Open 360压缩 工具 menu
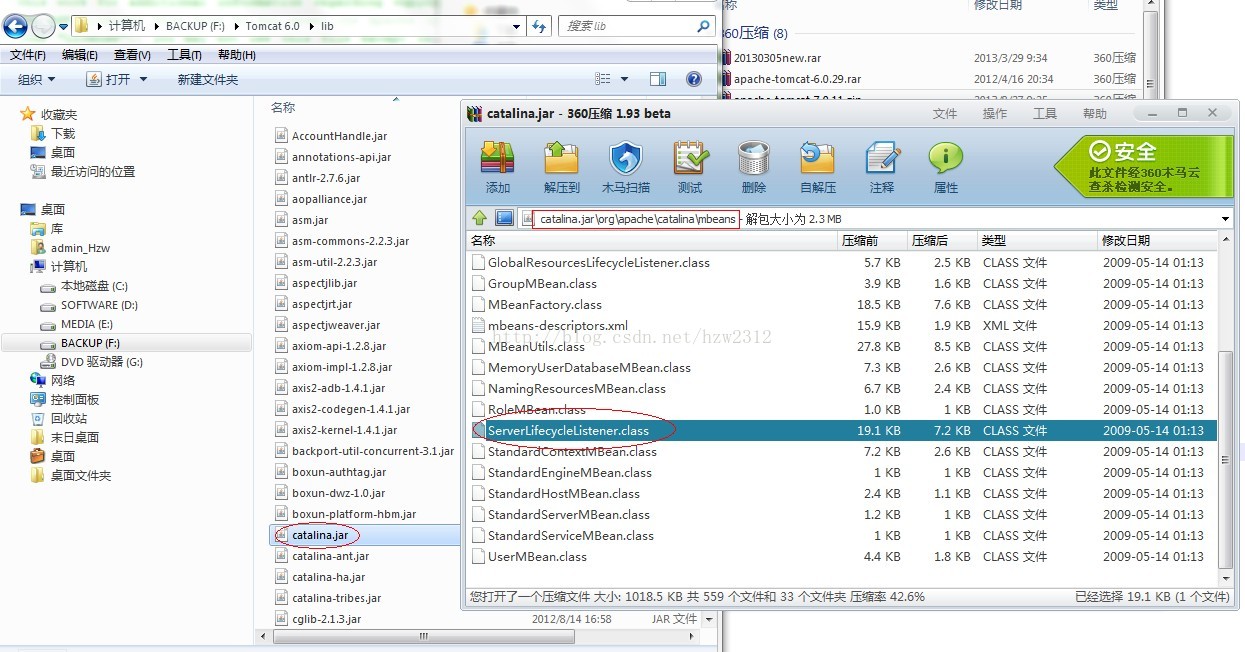 click(x=1045, y=113)
